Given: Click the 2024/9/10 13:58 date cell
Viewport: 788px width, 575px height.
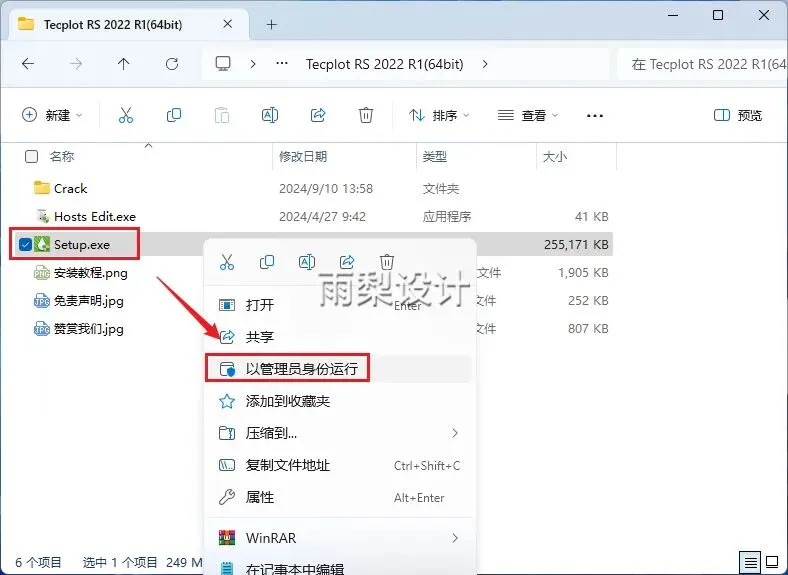Looking at the screenshot, I should (326, 188).
